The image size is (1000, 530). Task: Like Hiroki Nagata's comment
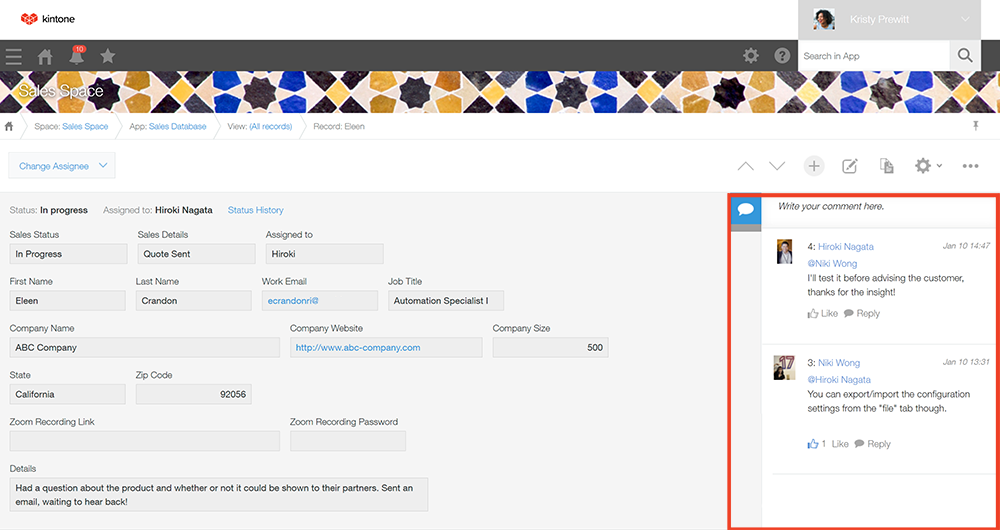[x=823, y=313]
